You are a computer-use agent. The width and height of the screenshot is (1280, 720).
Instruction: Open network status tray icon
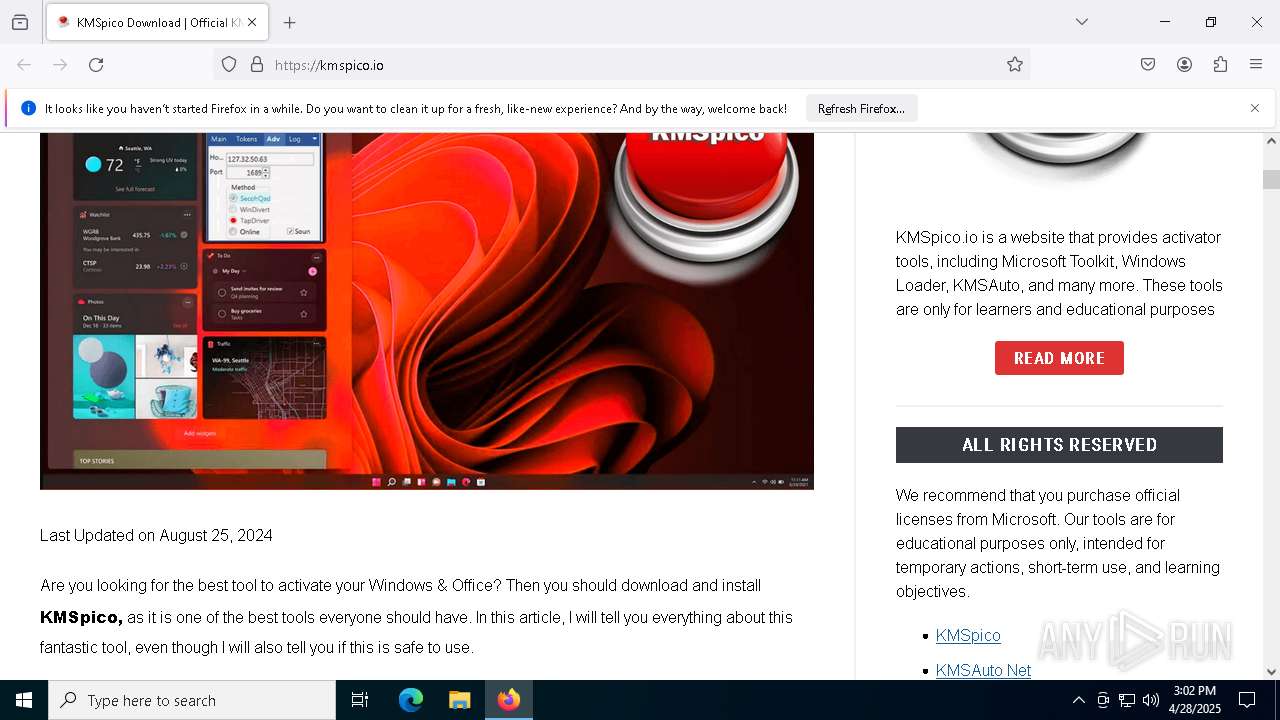[x=1127, y=700]
